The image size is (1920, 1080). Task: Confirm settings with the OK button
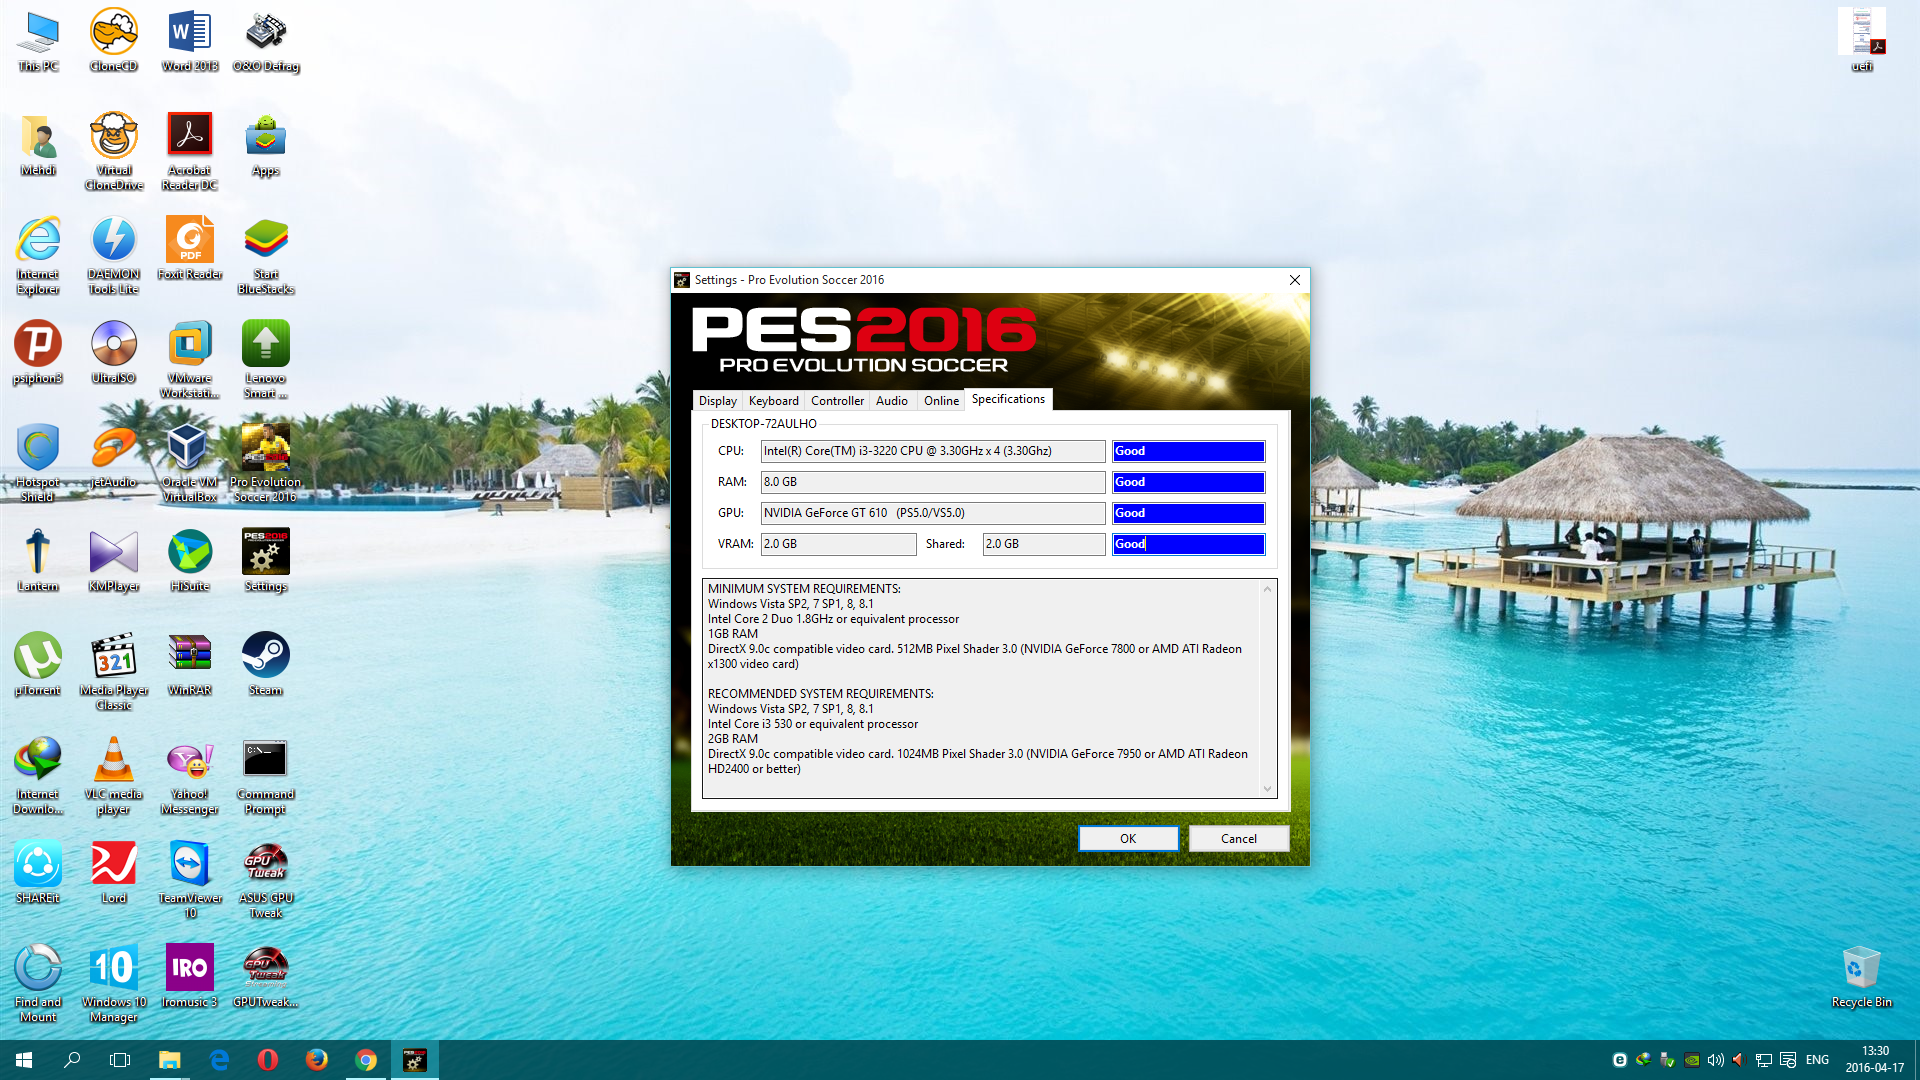[x=1128, y=838]
